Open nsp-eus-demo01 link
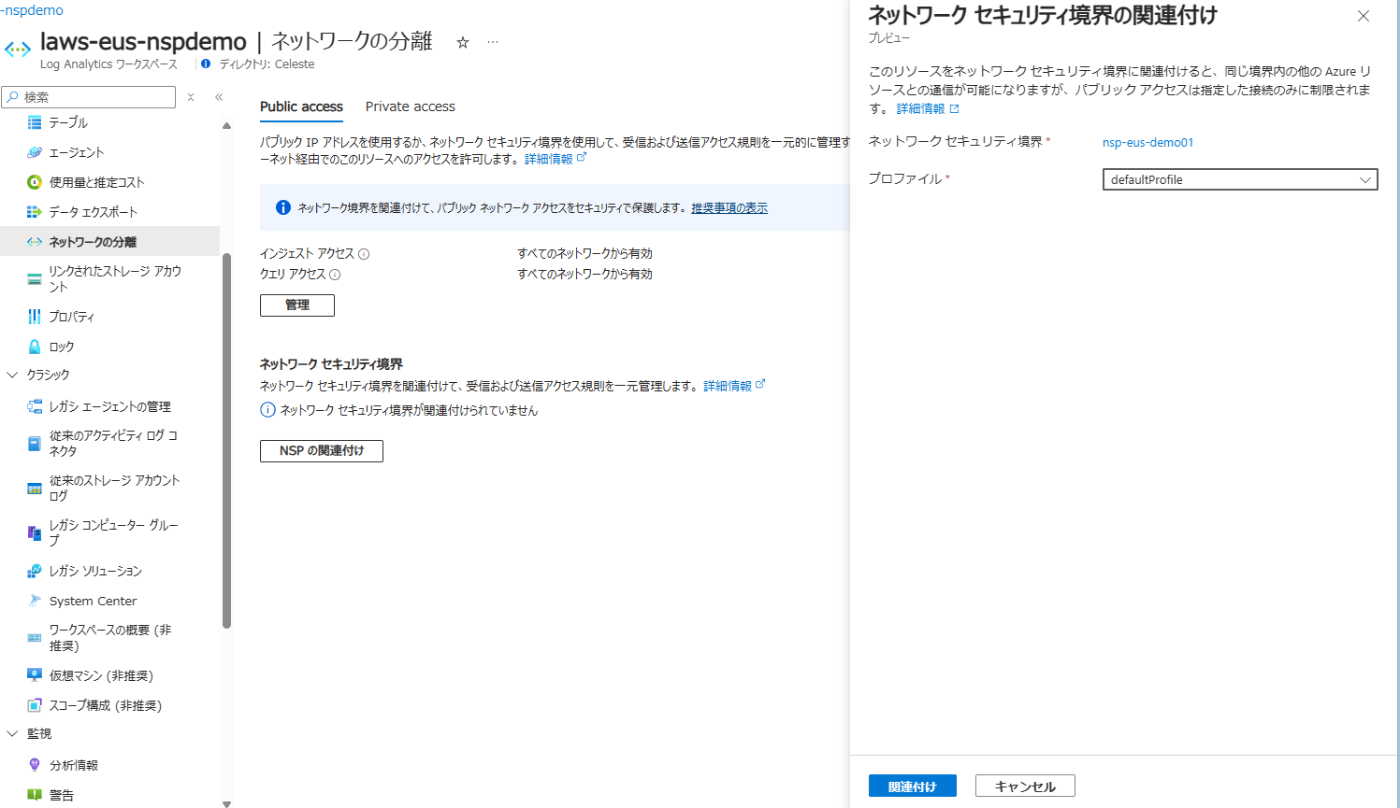Viewport: 1400px width, 808px height. pyautogui.click(x=1148, y=142)
